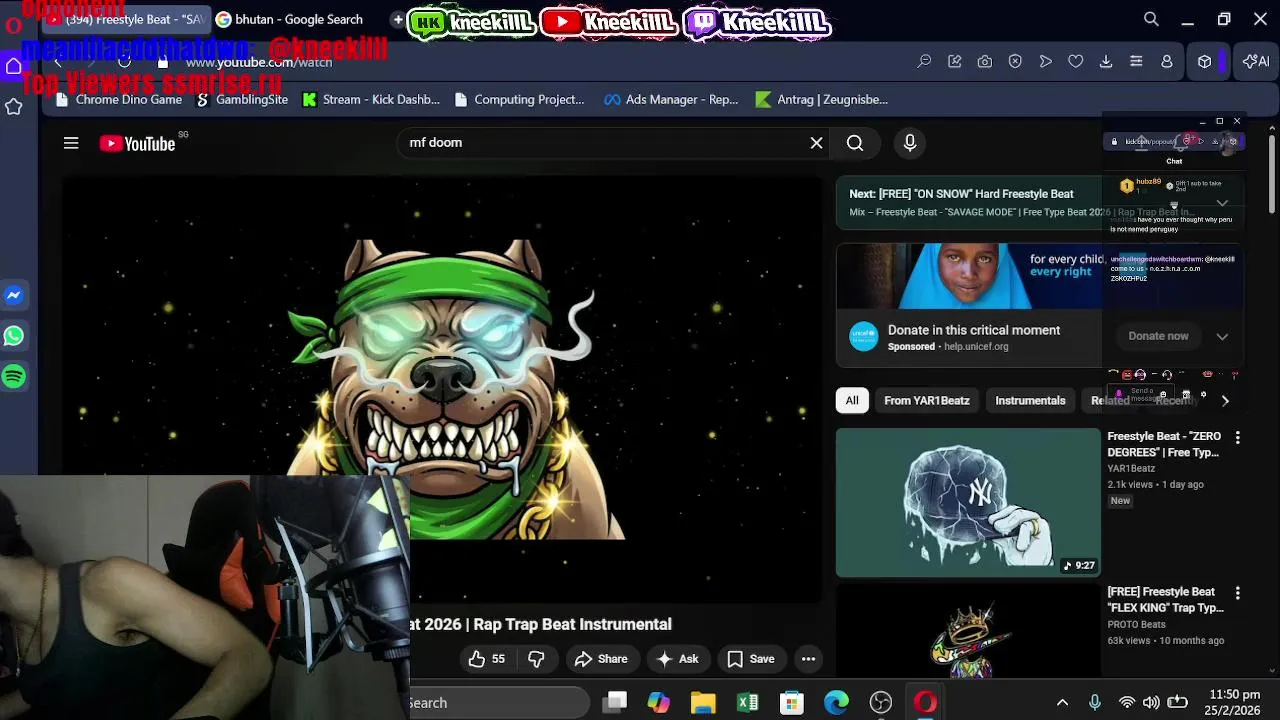Screen dimensions: 1280x720
Task: Open Opera Flow send arrow icon
Action: pos(1045,62)
